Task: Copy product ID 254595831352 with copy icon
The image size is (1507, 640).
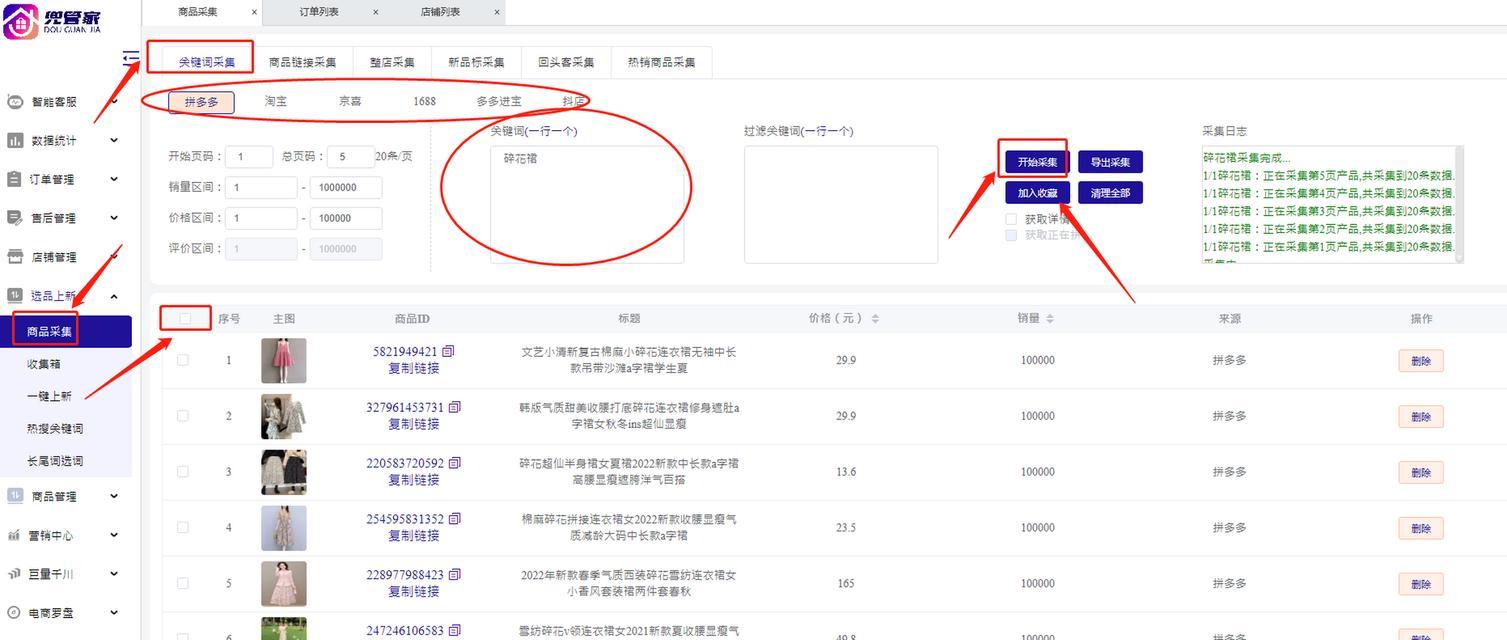Action: coord(455,520)
